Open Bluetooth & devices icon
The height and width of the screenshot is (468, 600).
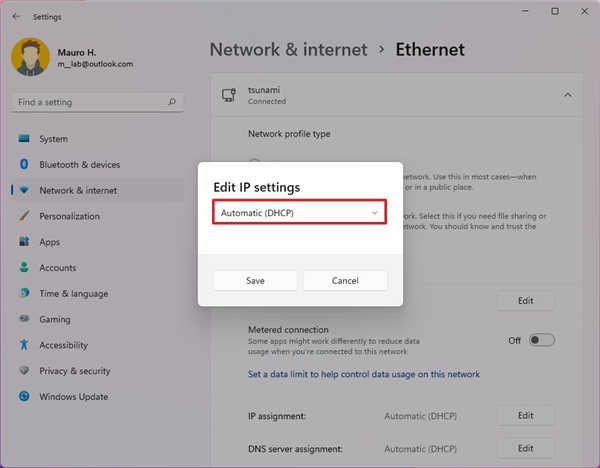point(23,165)
